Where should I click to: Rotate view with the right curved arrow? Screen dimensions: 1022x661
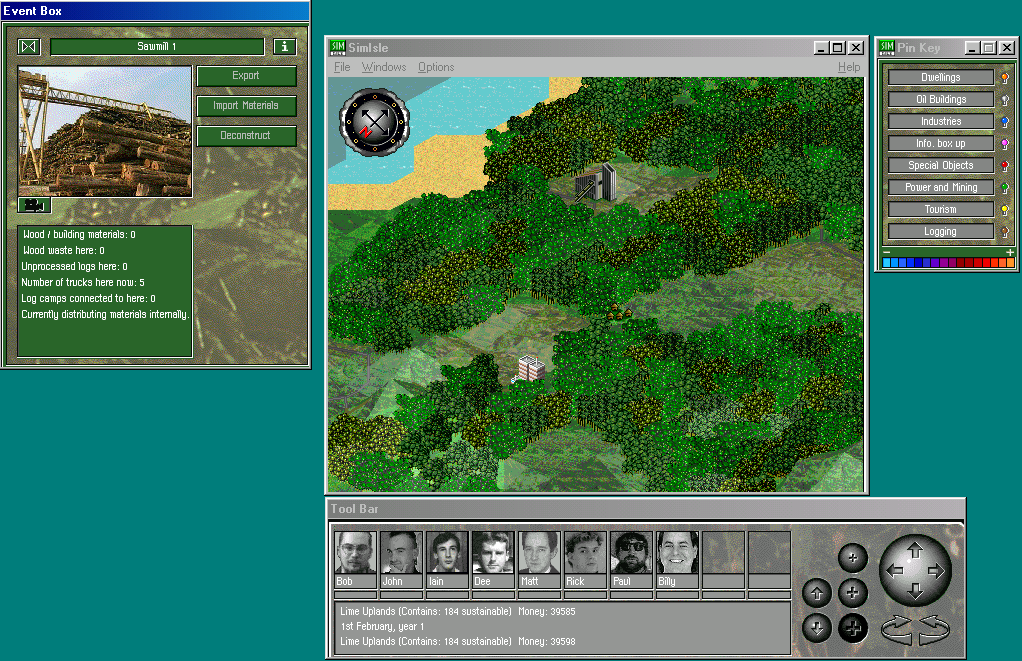[x=933, y=630]
